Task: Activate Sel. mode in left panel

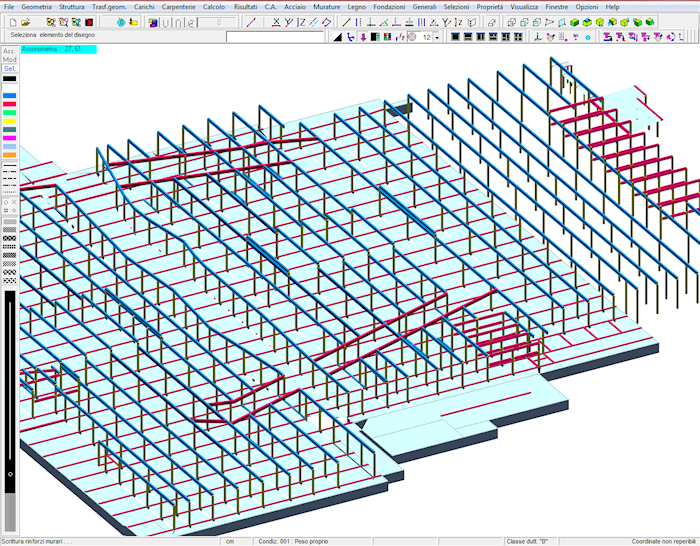Action: [9, 69]
